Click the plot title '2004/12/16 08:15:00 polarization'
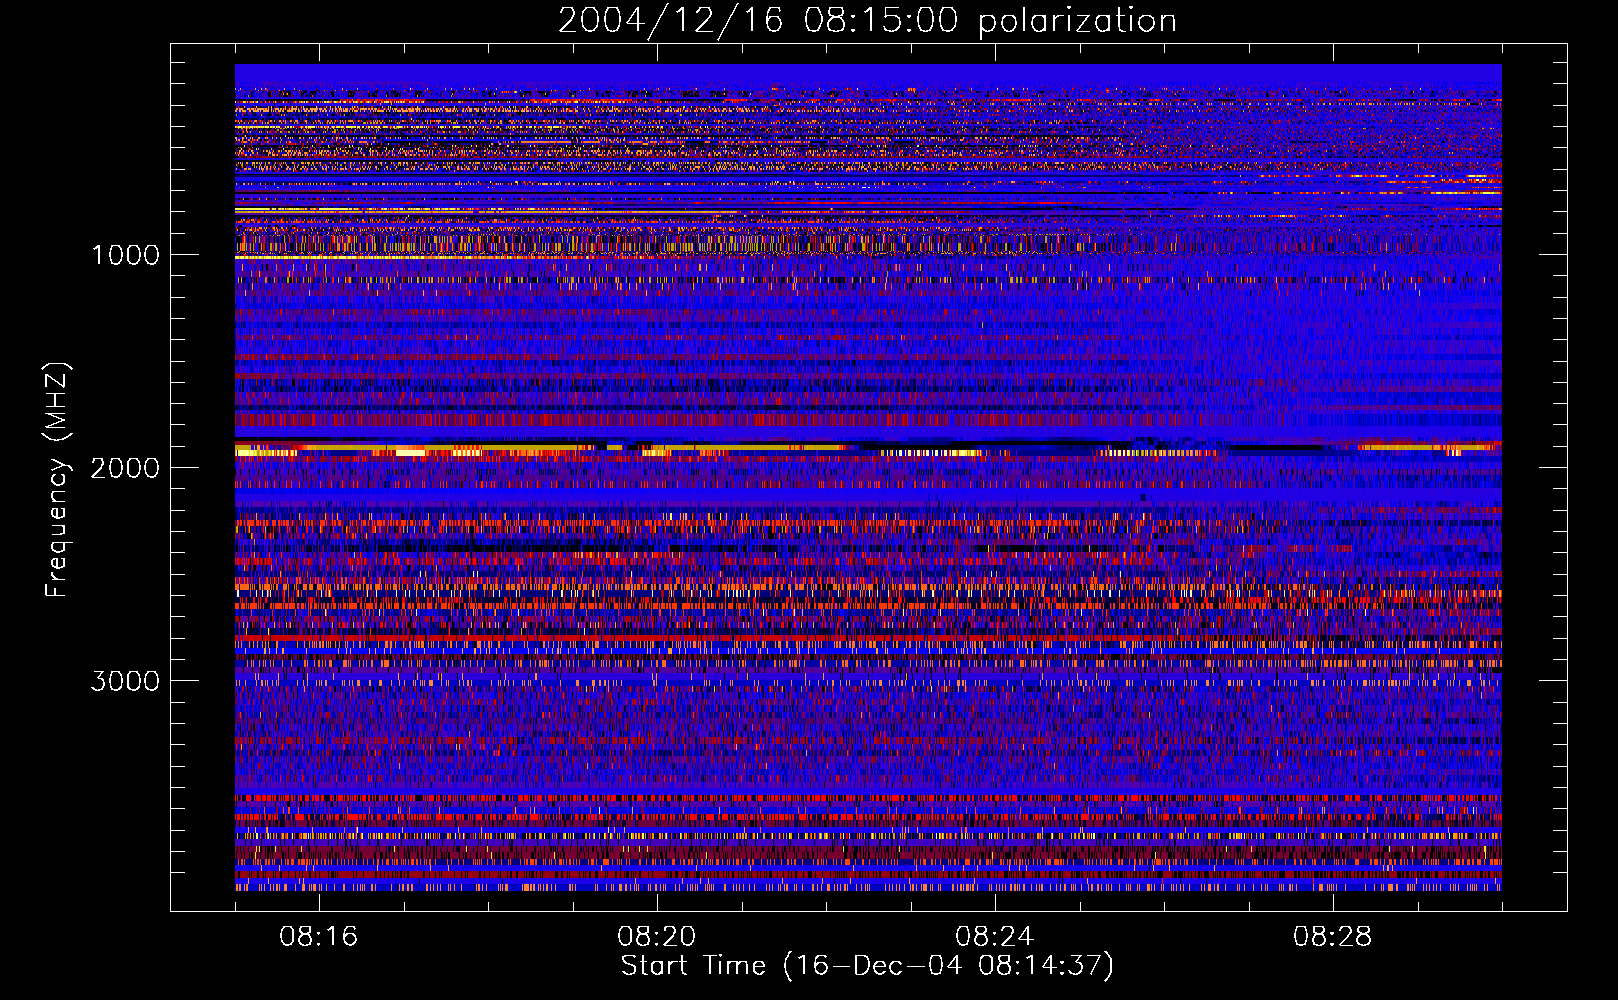Screen dimensions: 1618x1000 point(867,21)
